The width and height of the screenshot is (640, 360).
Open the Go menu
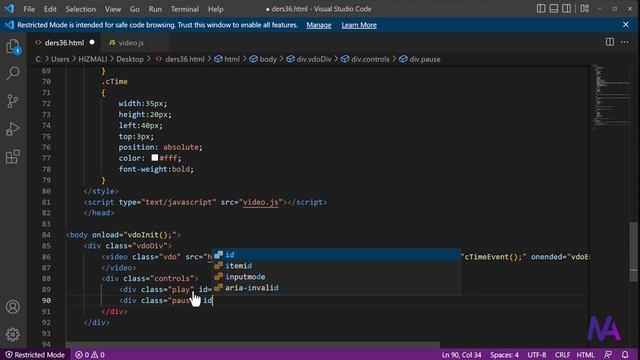134,9
